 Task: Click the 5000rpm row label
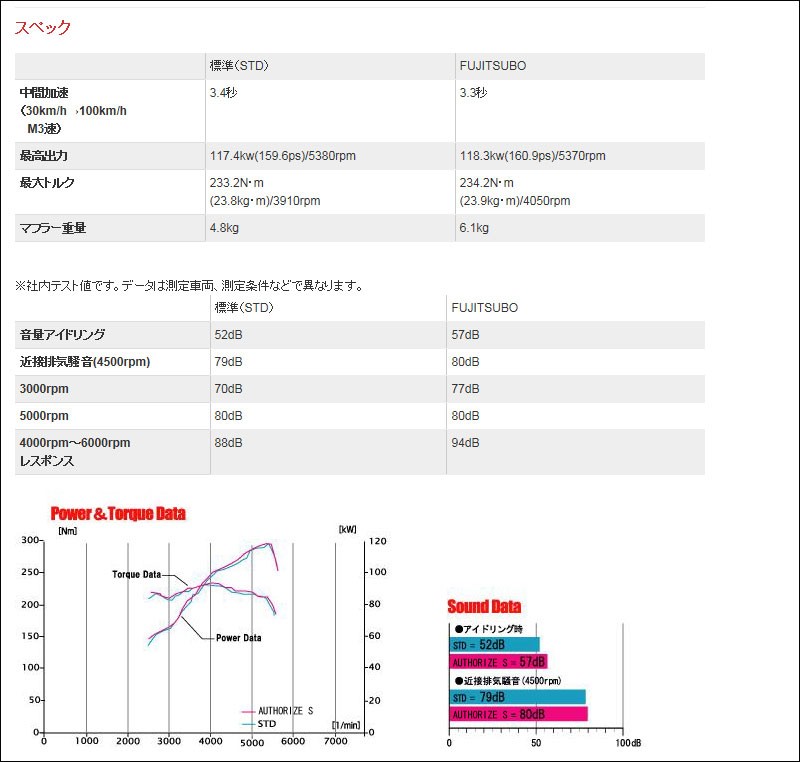(x=44, y=416)
